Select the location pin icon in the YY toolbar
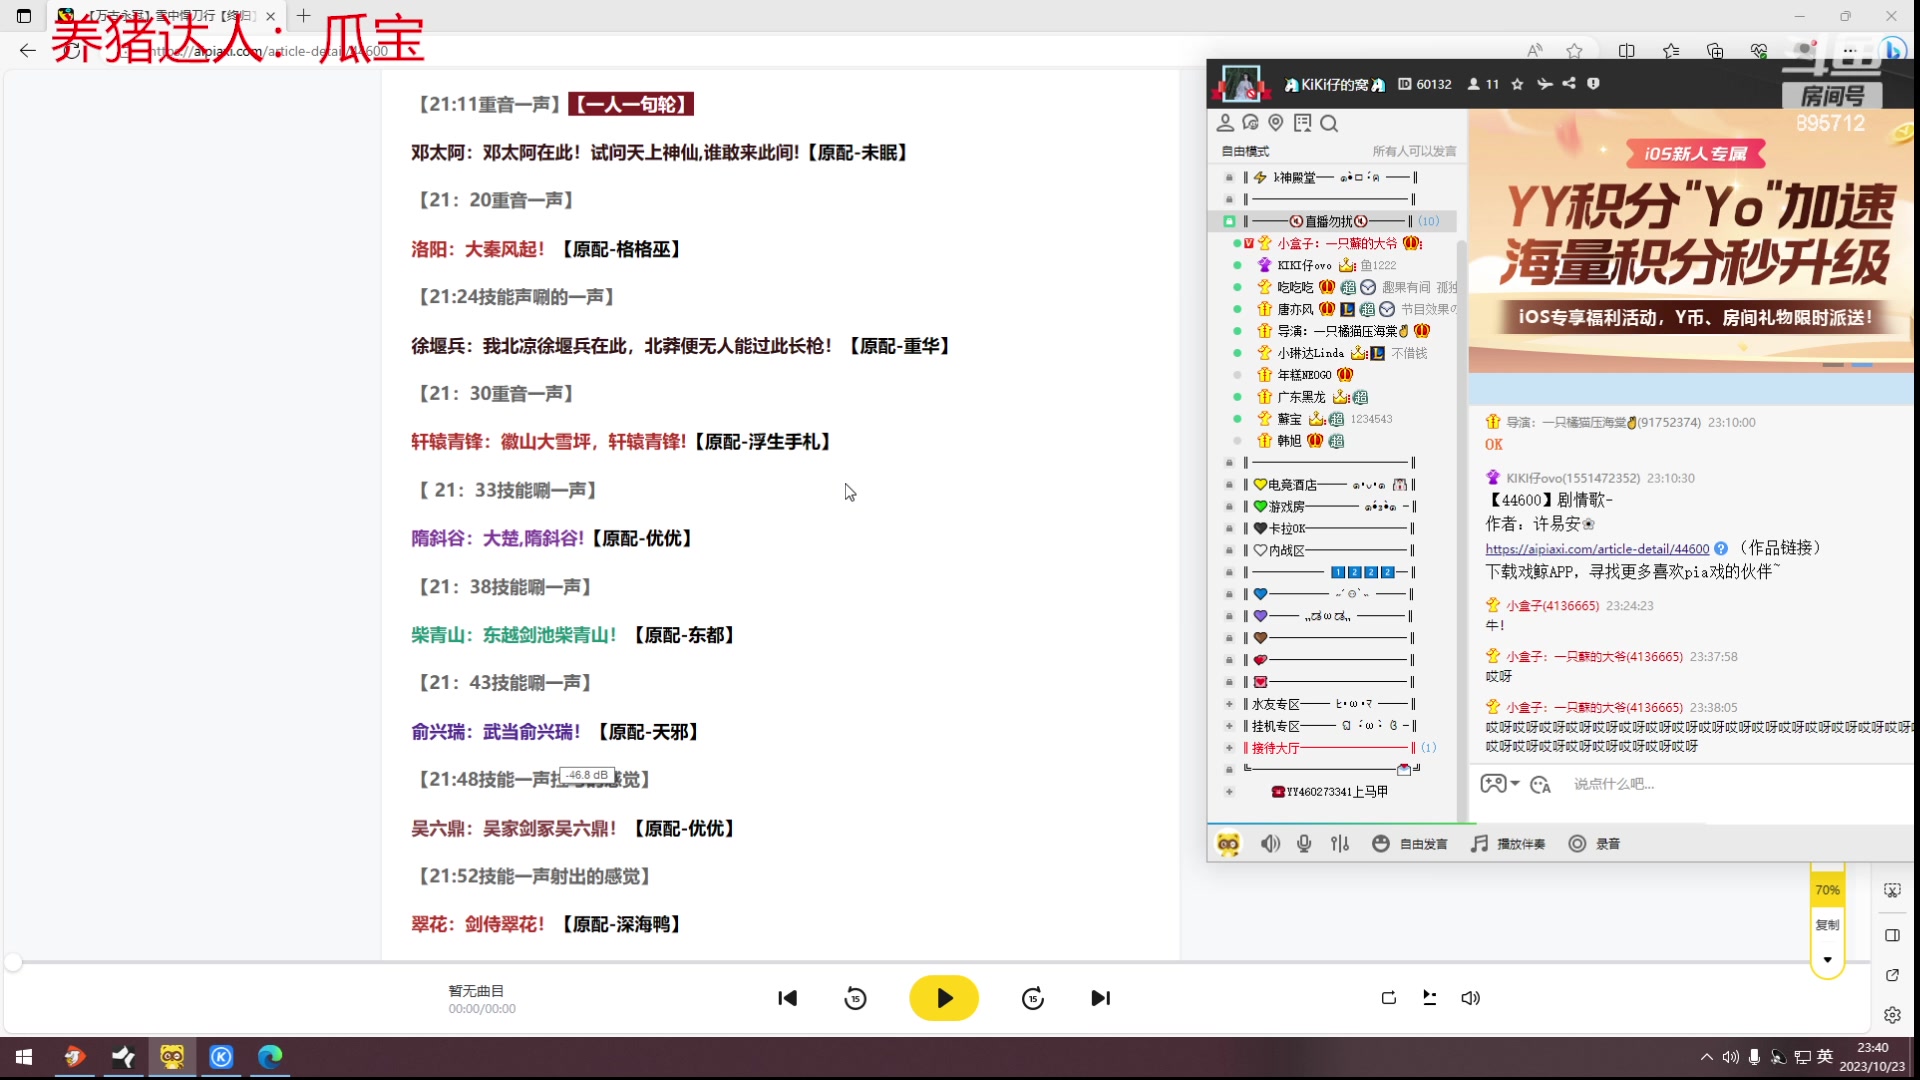 1276,122
